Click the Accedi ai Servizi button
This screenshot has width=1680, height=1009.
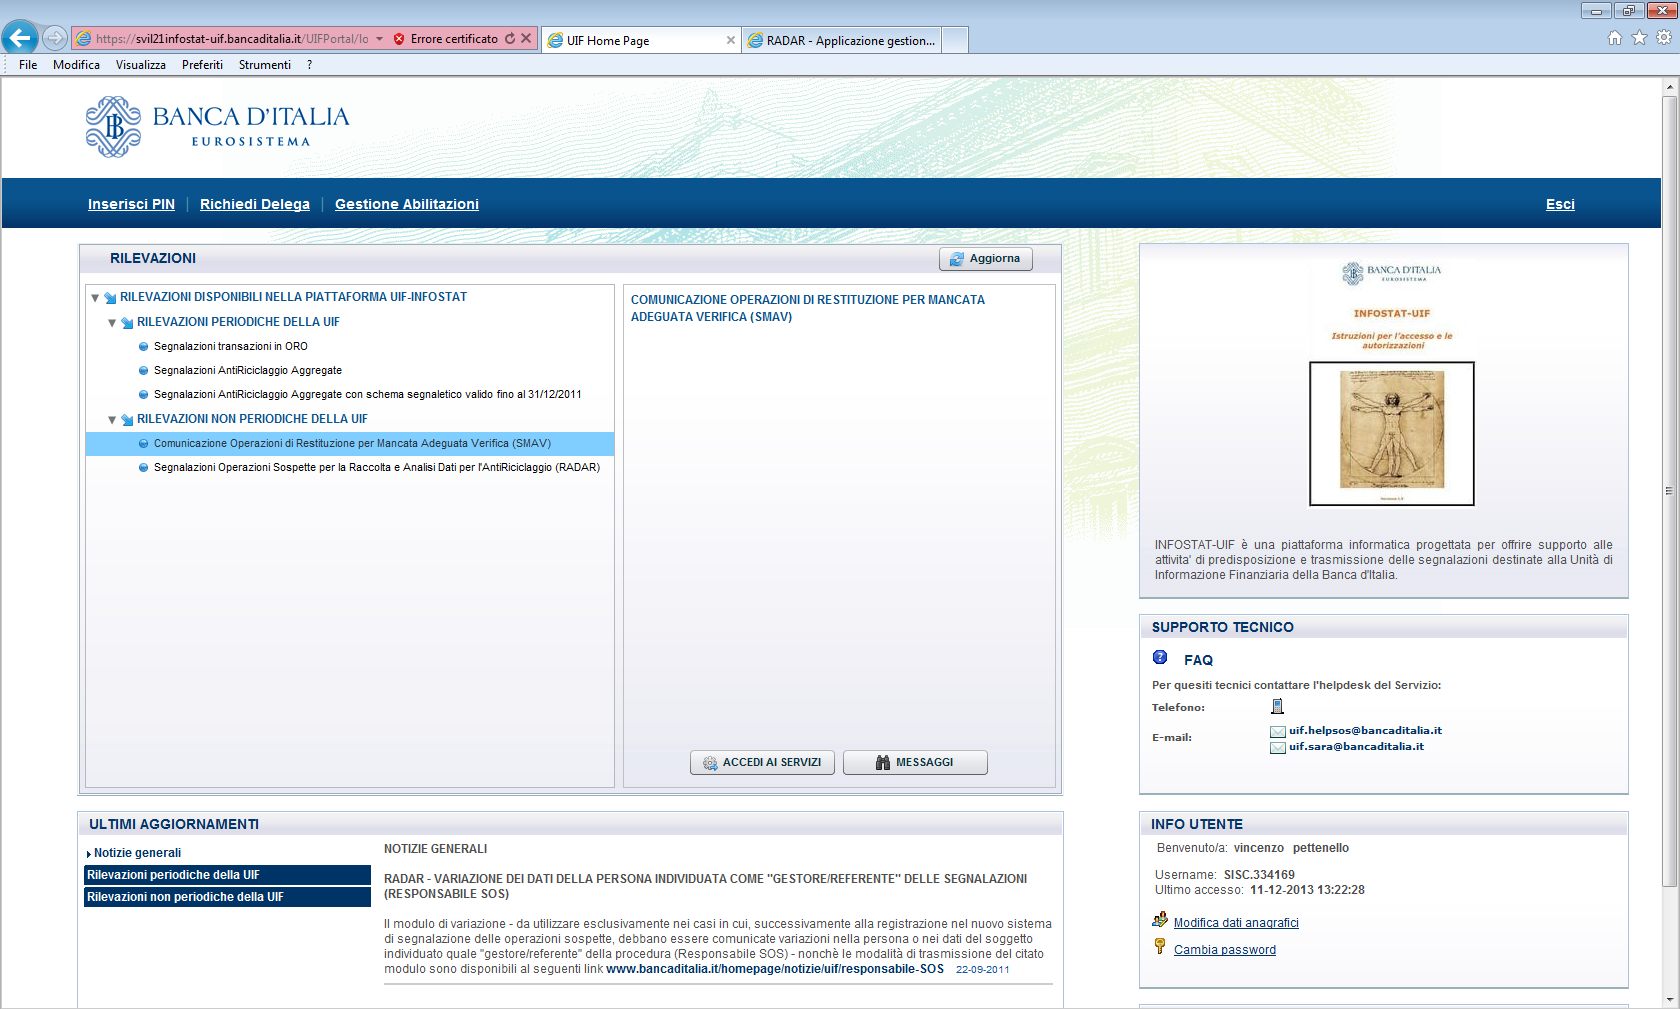(762, 762)
